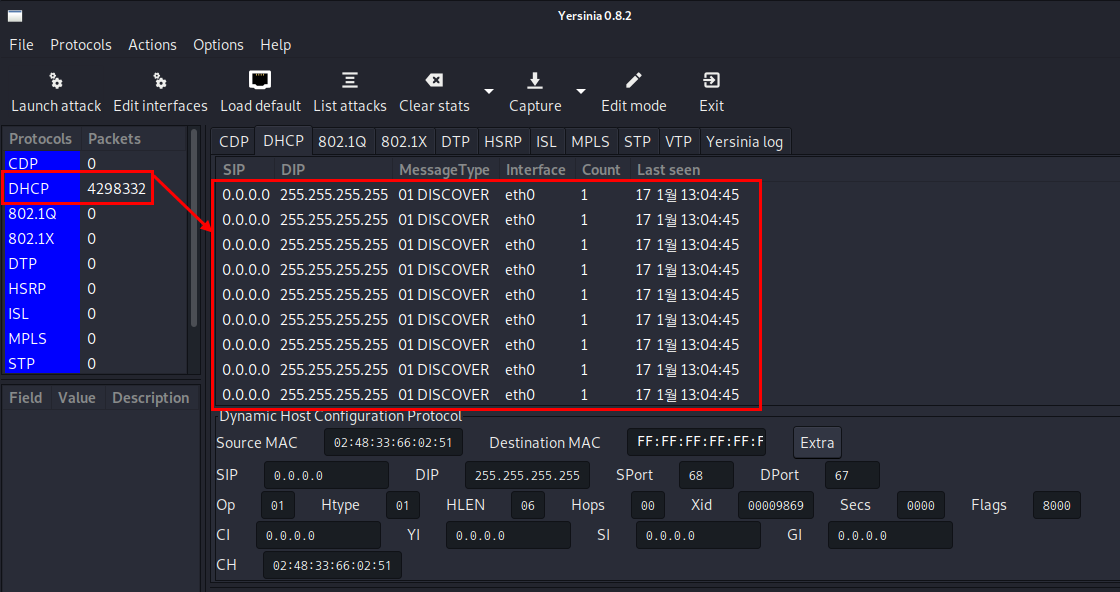
Task: Click the SPort field showing 68
Action: (x=706, y=476)
